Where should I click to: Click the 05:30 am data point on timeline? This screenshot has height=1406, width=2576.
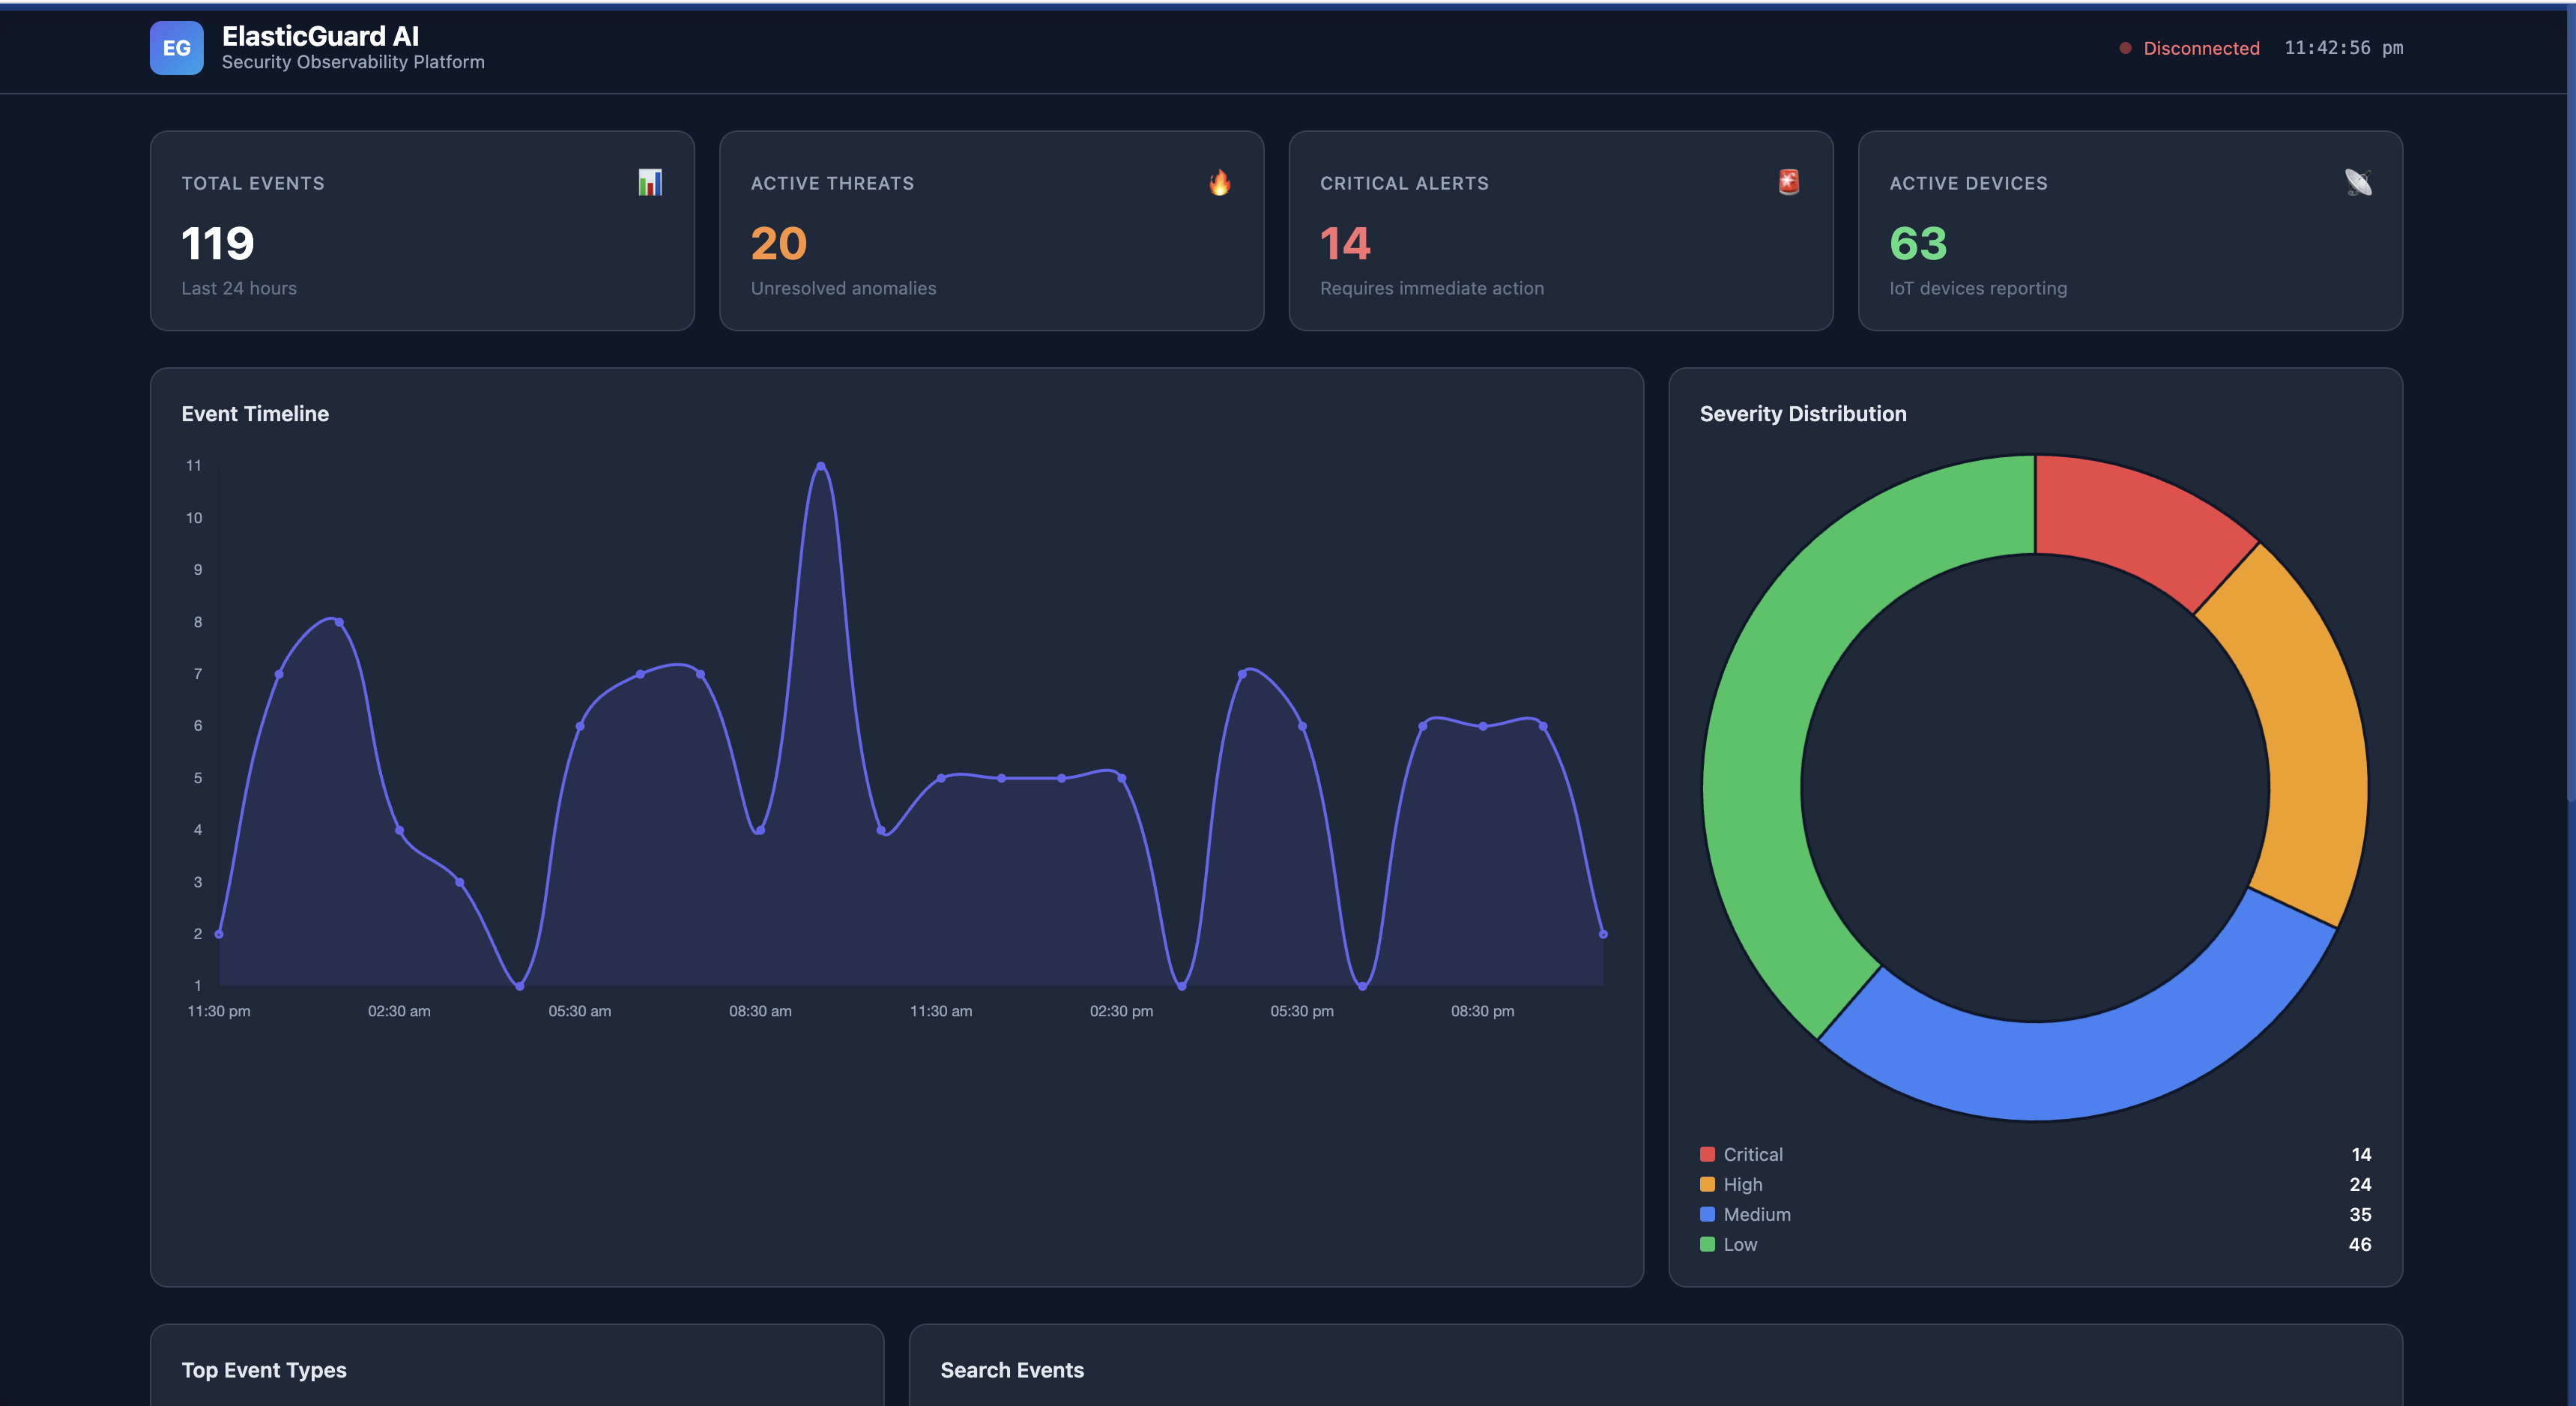[x=580, y=726]
